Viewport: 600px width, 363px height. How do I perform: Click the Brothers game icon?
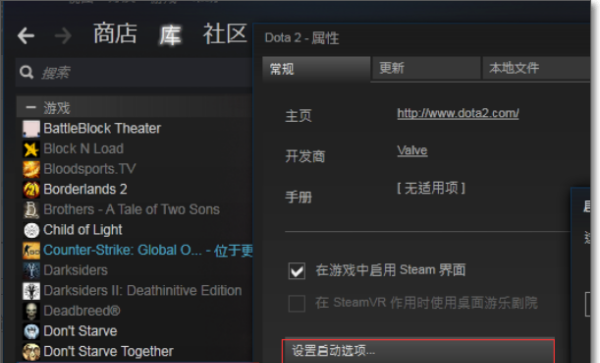click(31, 210)
